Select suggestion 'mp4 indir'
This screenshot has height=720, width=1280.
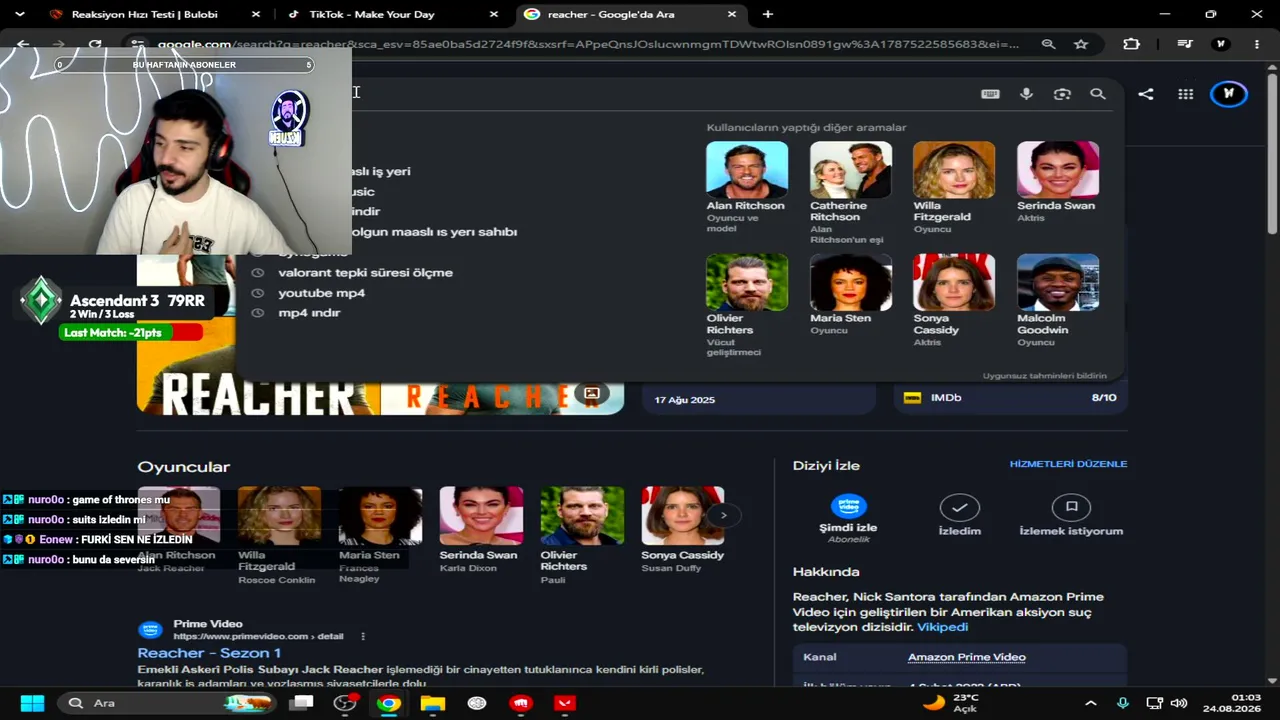309,313
